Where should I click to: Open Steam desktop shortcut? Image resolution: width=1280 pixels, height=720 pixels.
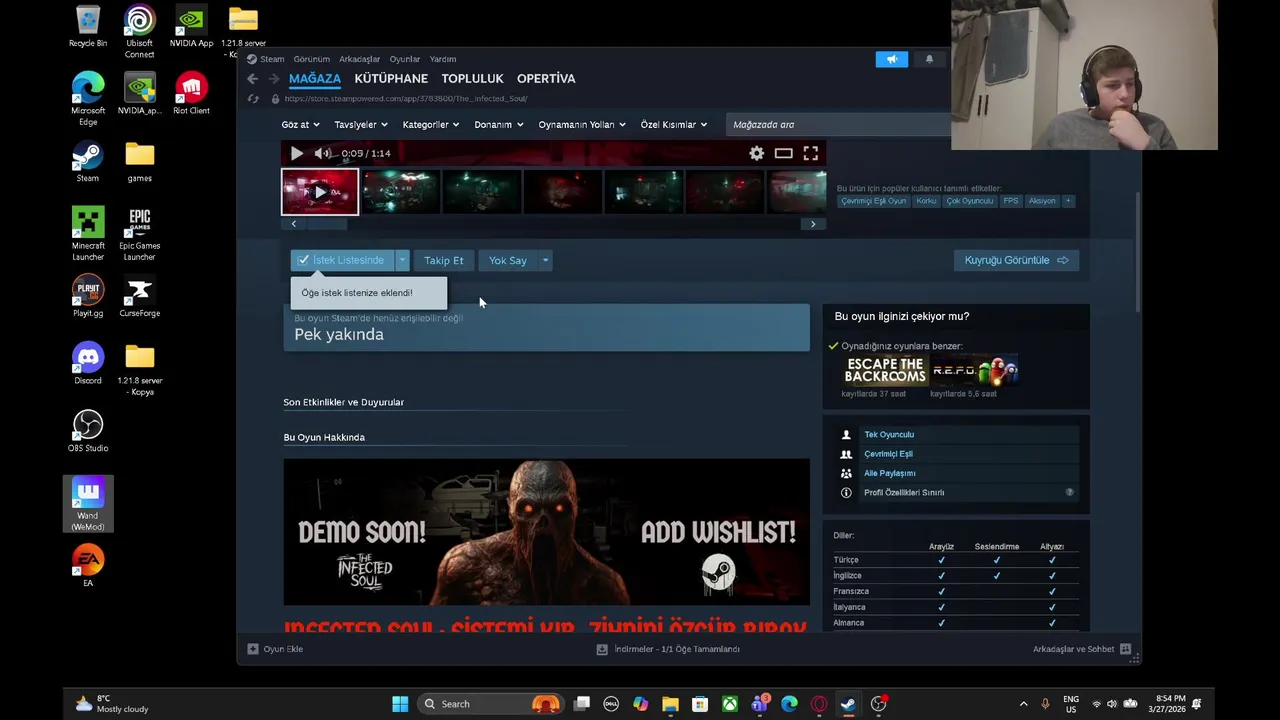[x=88, y=163]
